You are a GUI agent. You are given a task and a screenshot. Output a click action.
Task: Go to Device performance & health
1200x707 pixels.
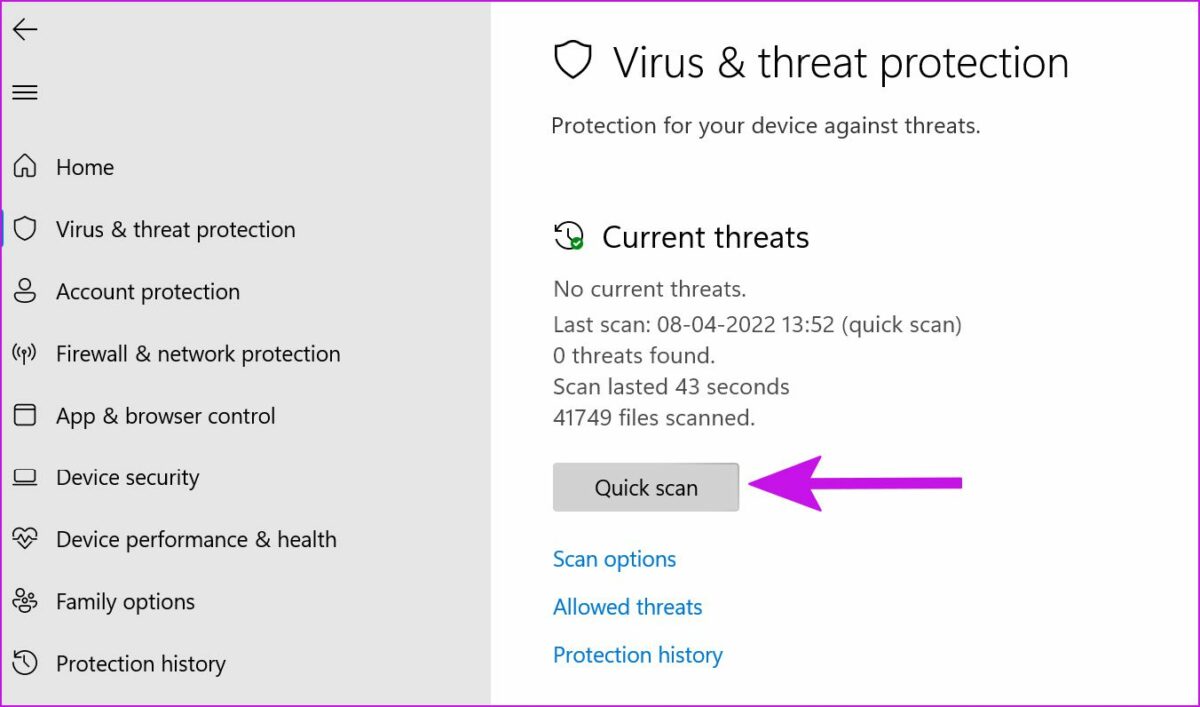(x=196, y=539)
